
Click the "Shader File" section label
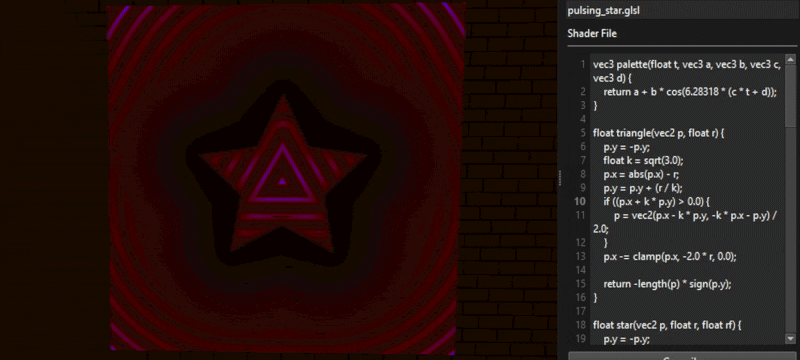(x=592, y=34)
